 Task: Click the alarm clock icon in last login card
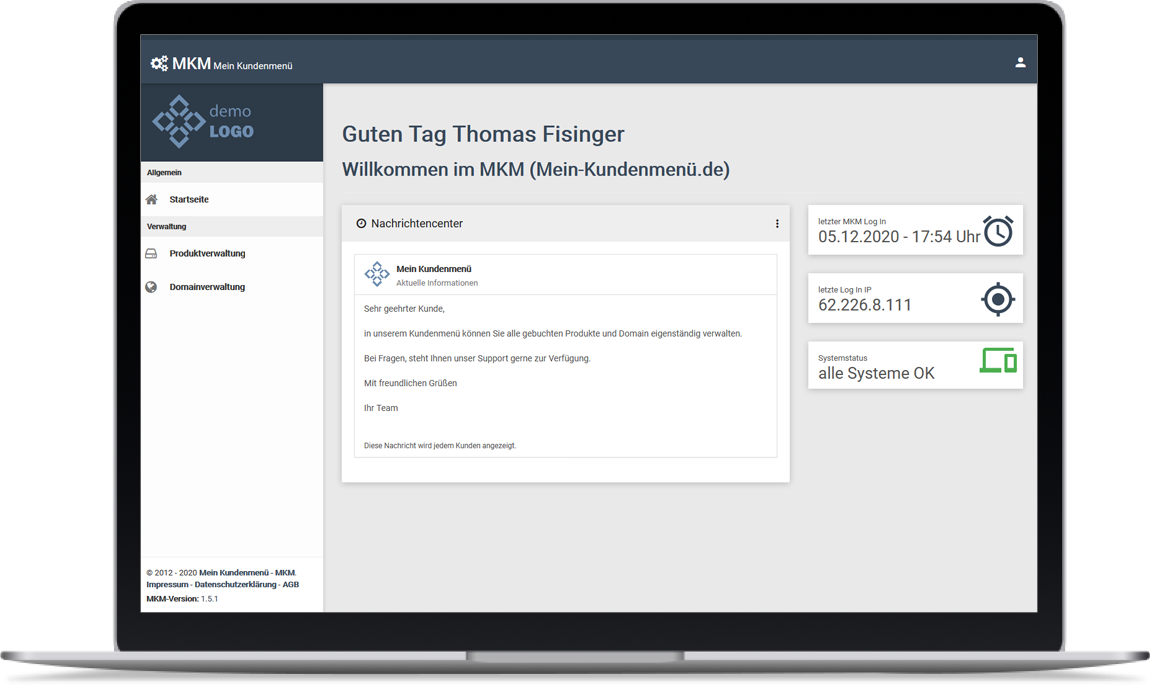click(998, 231)
